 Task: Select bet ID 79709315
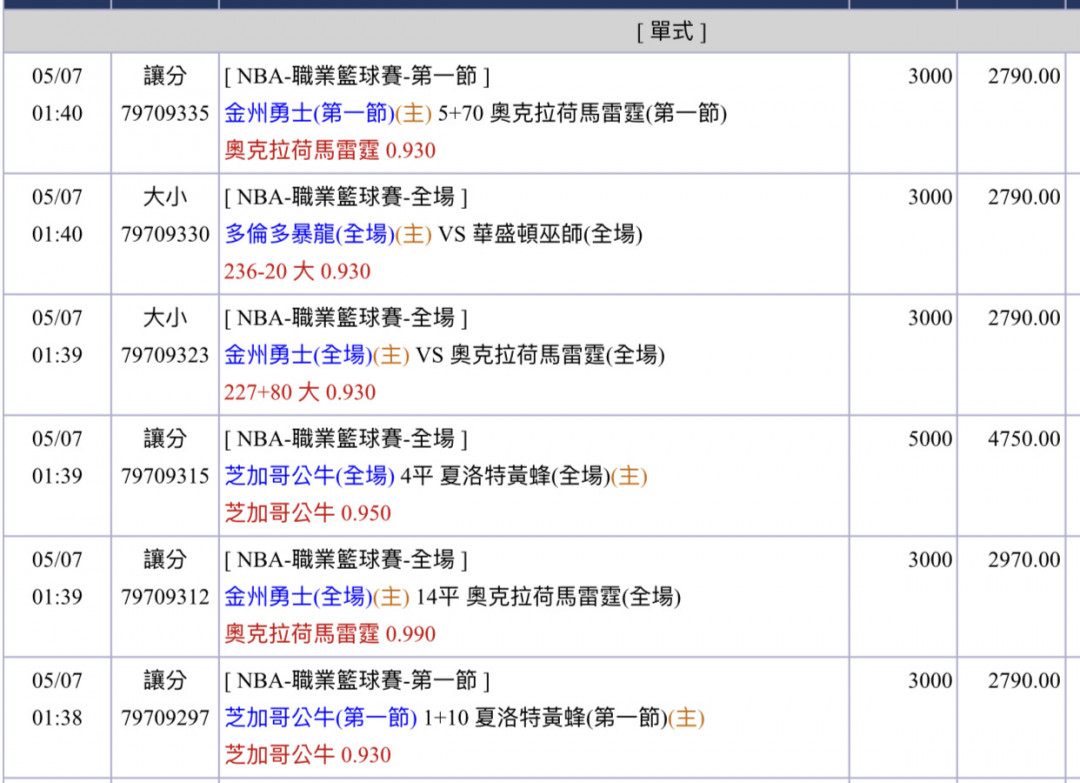(x=165, y=476)
